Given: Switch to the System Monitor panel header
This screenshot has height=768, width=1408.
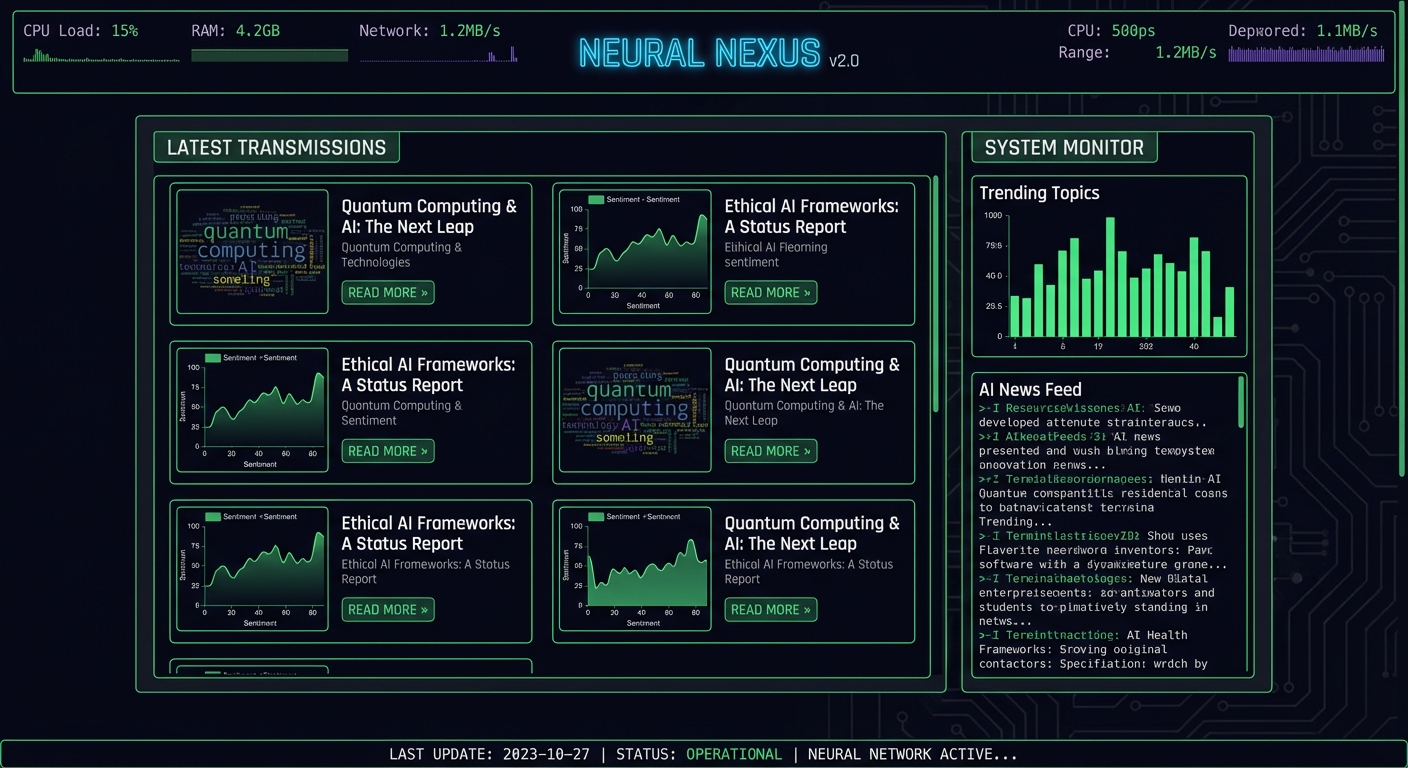Looking at the screenshot, I should click(x=1064, y=147).
